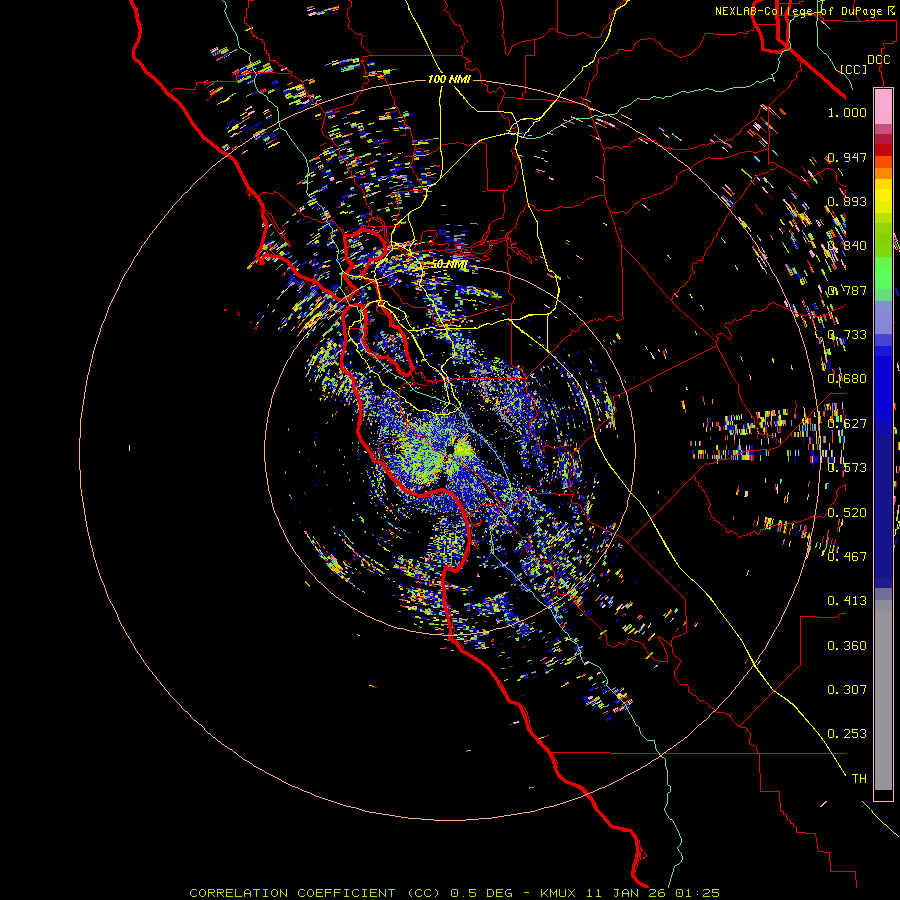The image size is (900, 900).
Task: Pick the pink top segment of color bar
Action: pyautogui.click(x=883, y=106)
